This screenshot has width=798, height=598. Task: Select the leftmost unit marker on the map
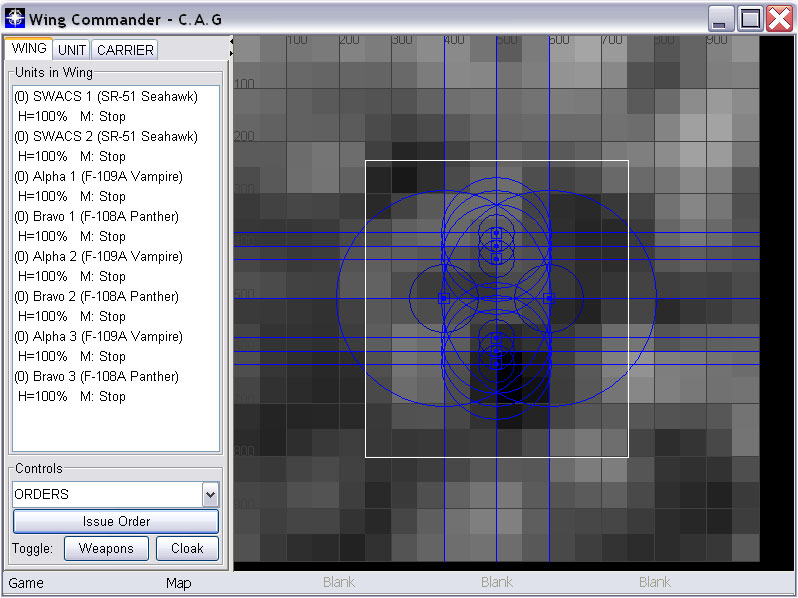pos(443,298)
